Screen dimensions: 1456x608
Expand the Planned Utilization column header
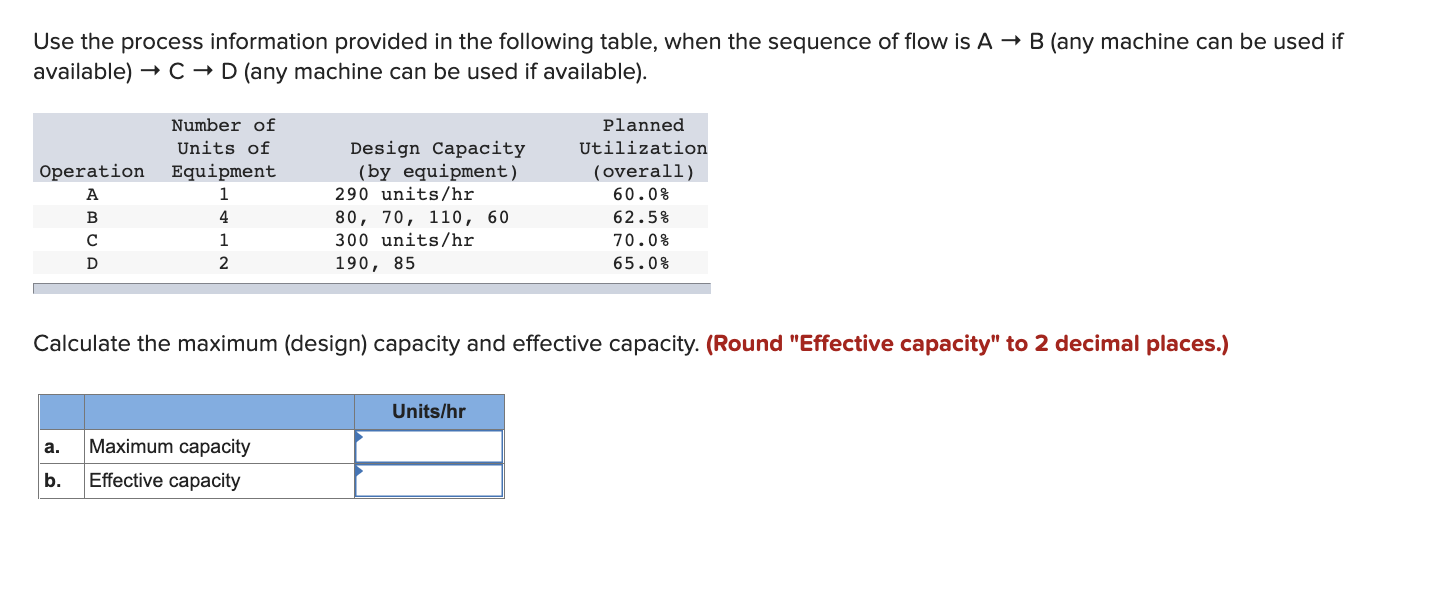[643, 147]
